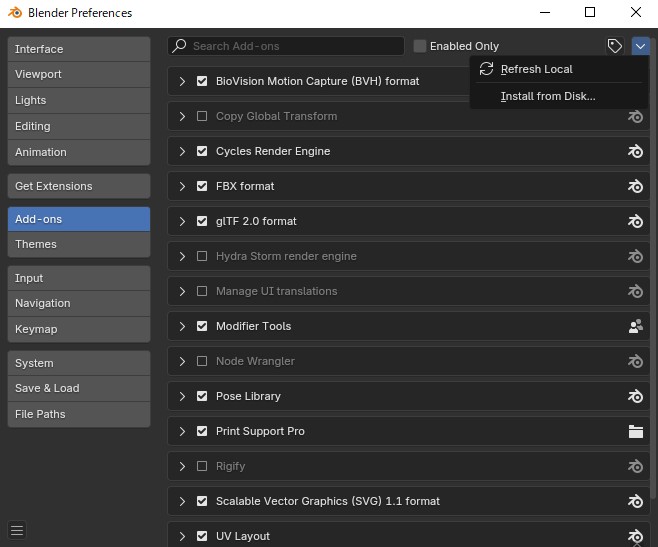
Task: Click the Blender logo in title bar
Action: click(x=15, y=13)
